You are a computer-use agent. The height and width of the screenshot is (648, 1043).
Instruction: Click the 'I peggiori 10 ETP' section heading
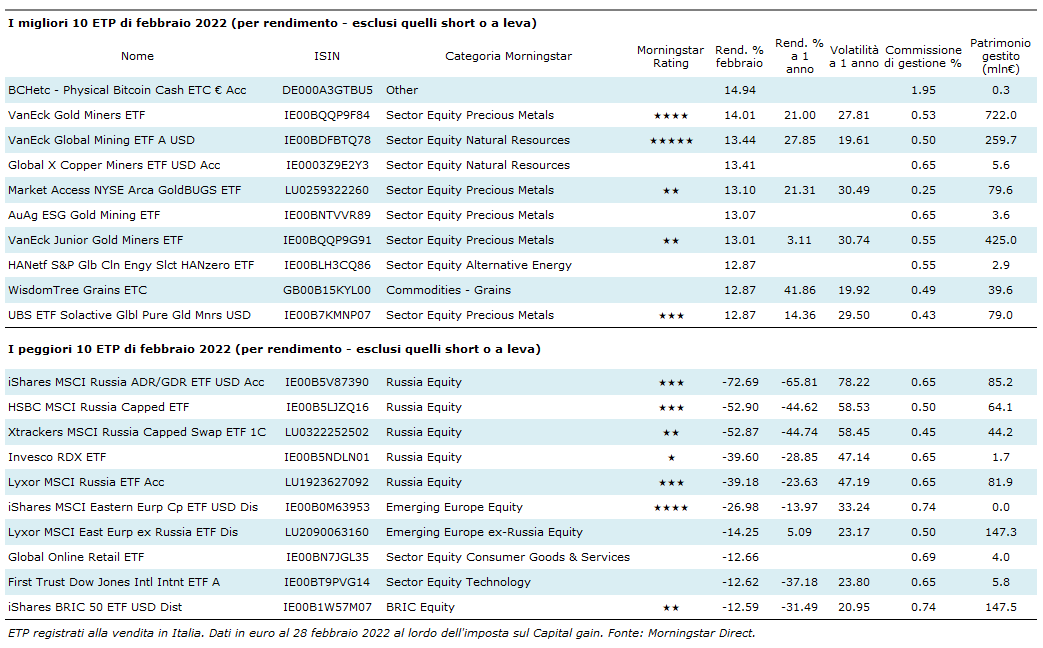click(273, 349)
